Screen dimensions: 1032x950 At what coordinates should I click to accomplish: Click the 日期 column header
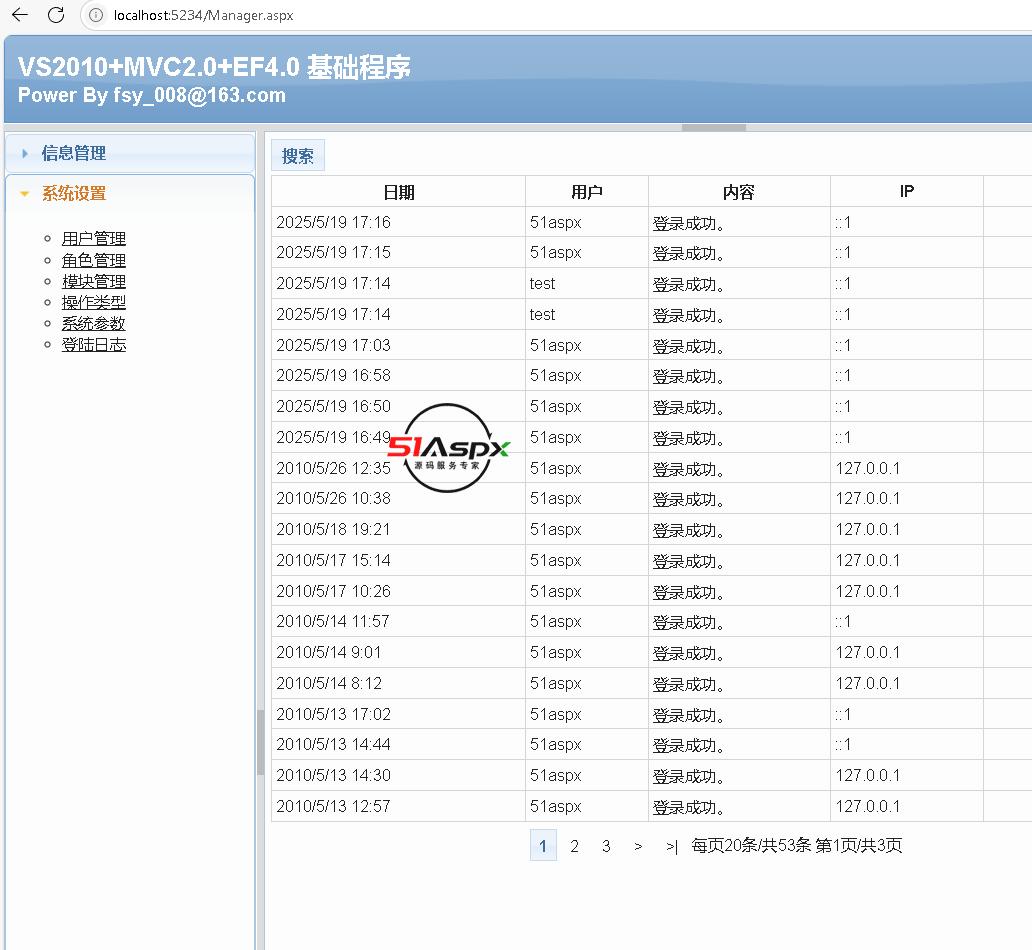point(398,192)
